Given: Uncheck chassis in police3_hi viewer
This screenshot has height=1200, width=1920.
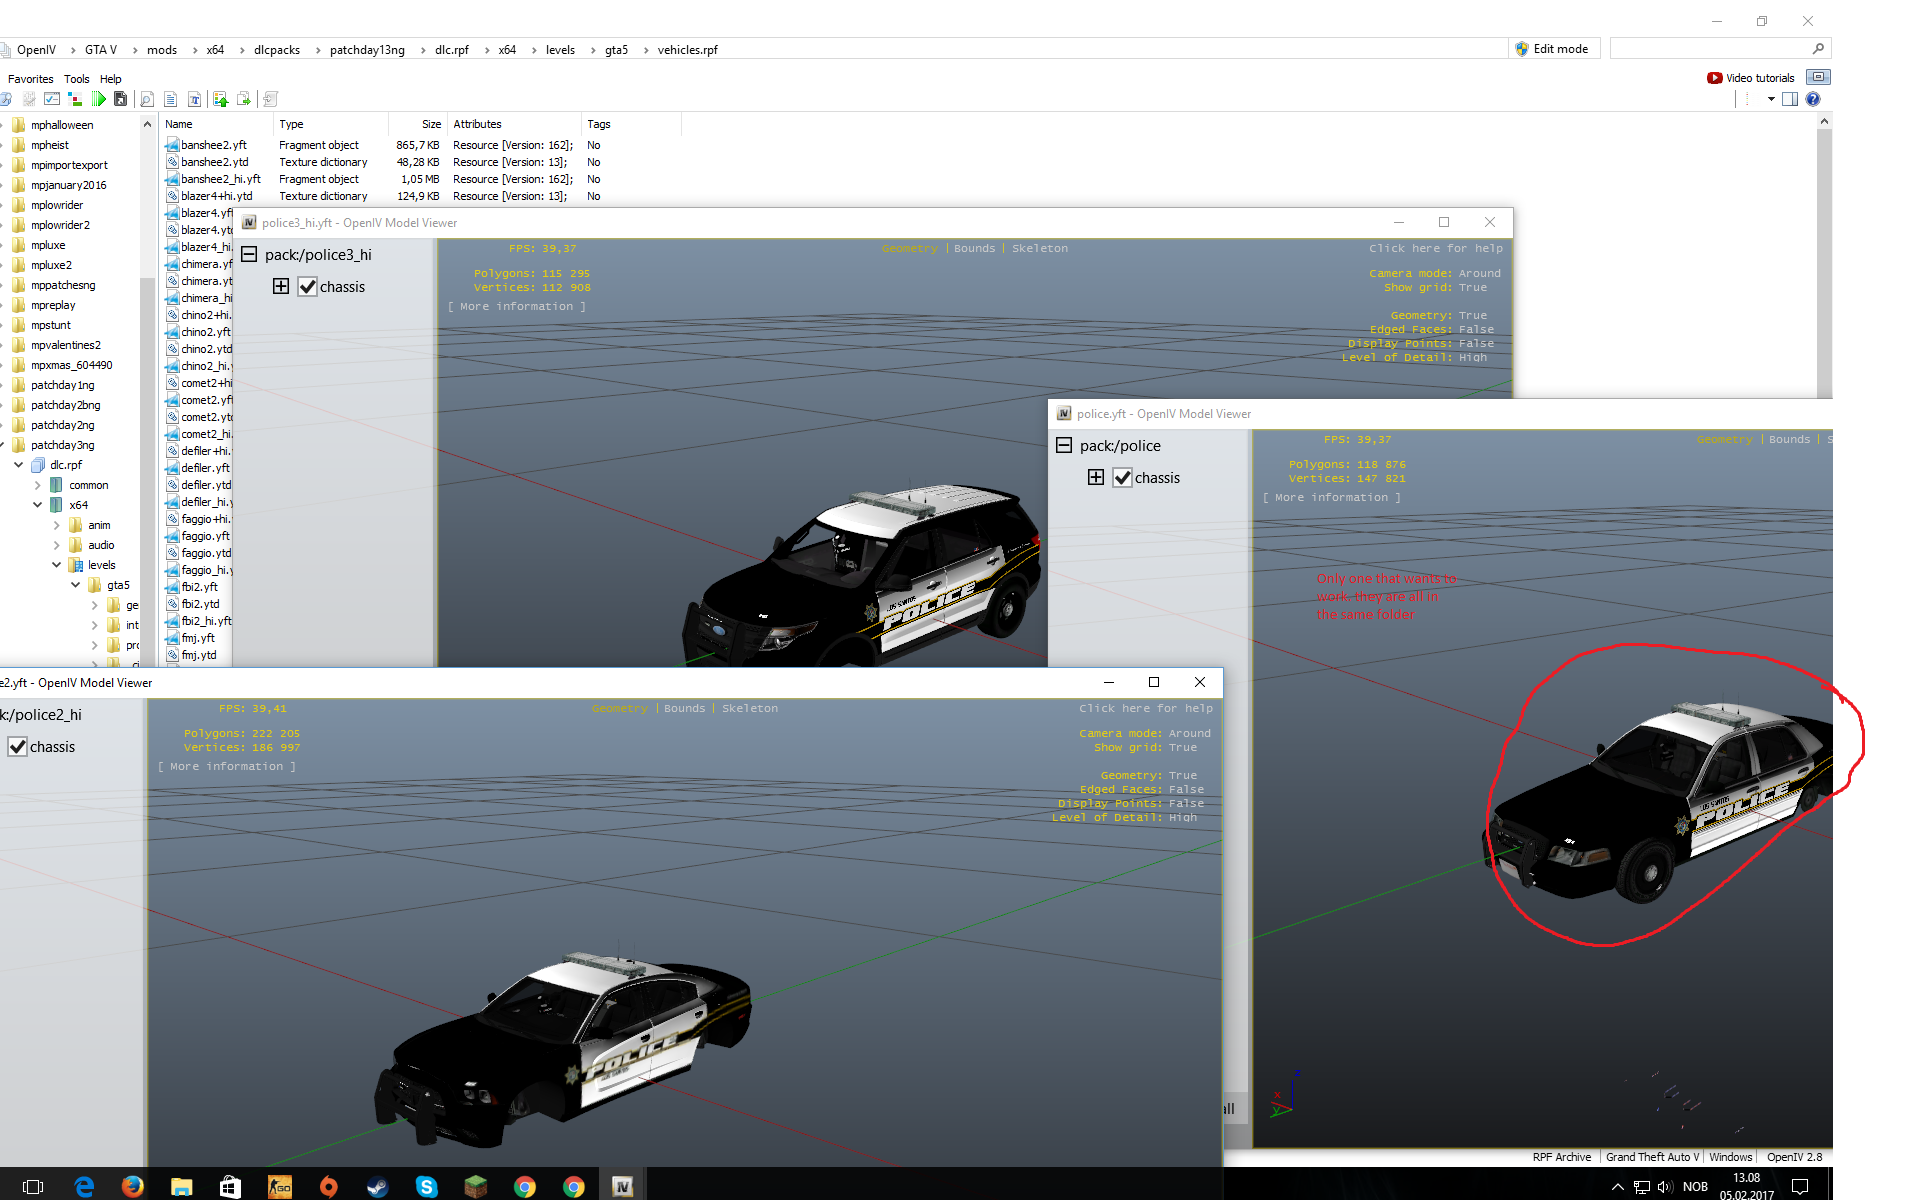Looking at the screenshot, I should pos(308,287).
